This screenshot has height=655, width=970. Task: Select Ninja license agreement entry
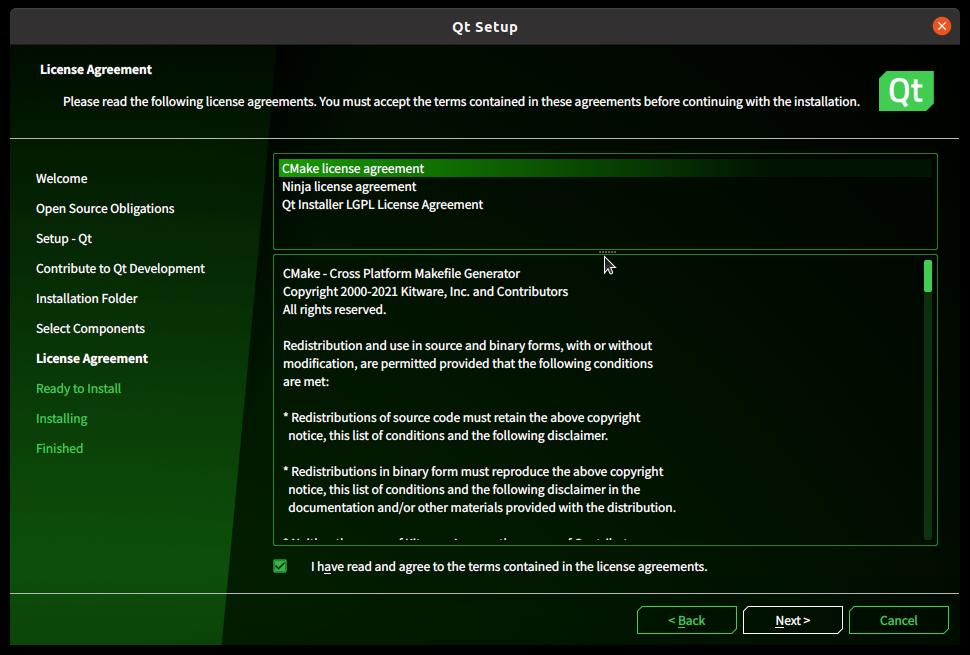605,186
